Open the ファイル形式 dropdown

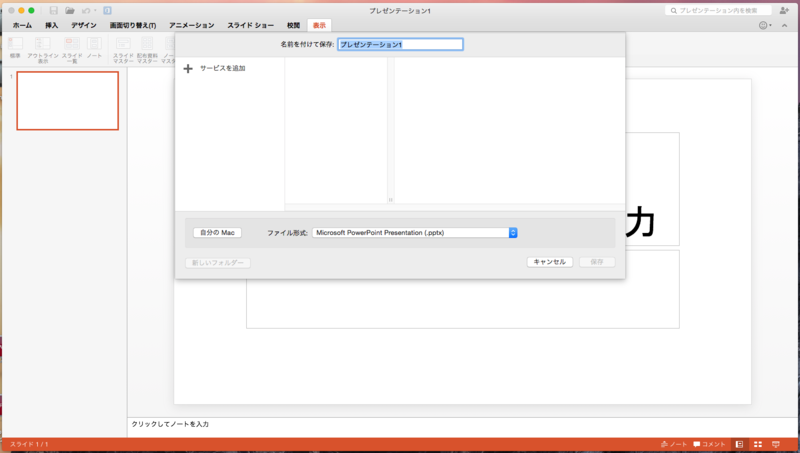(415, 233)
